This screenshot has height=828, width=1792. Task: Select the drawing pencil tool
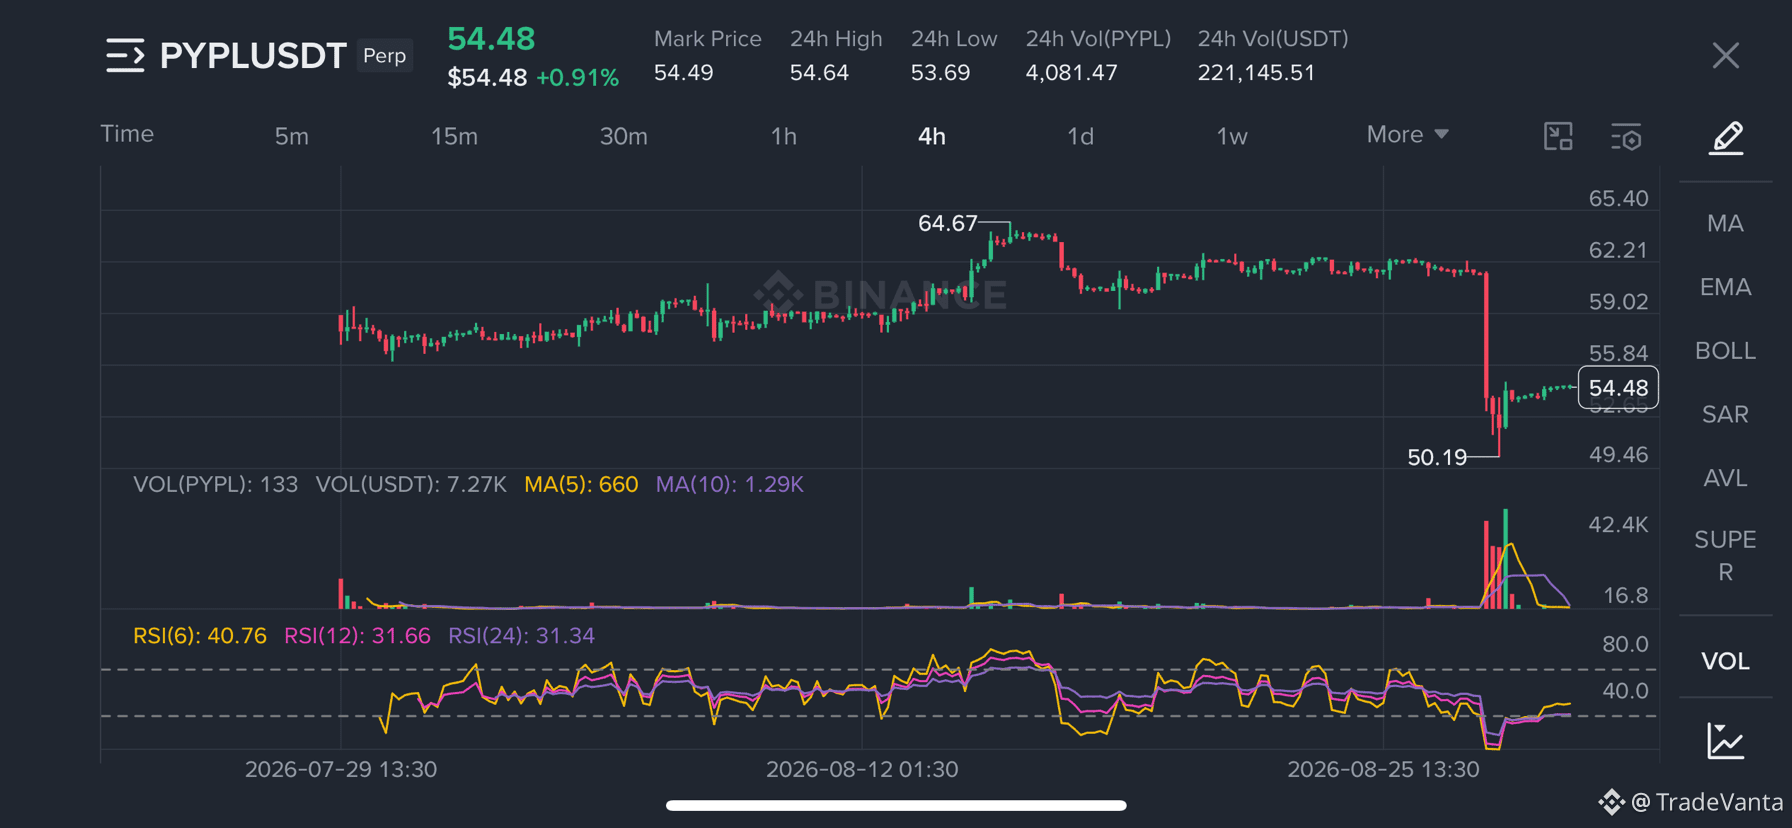pos(1726,137)
